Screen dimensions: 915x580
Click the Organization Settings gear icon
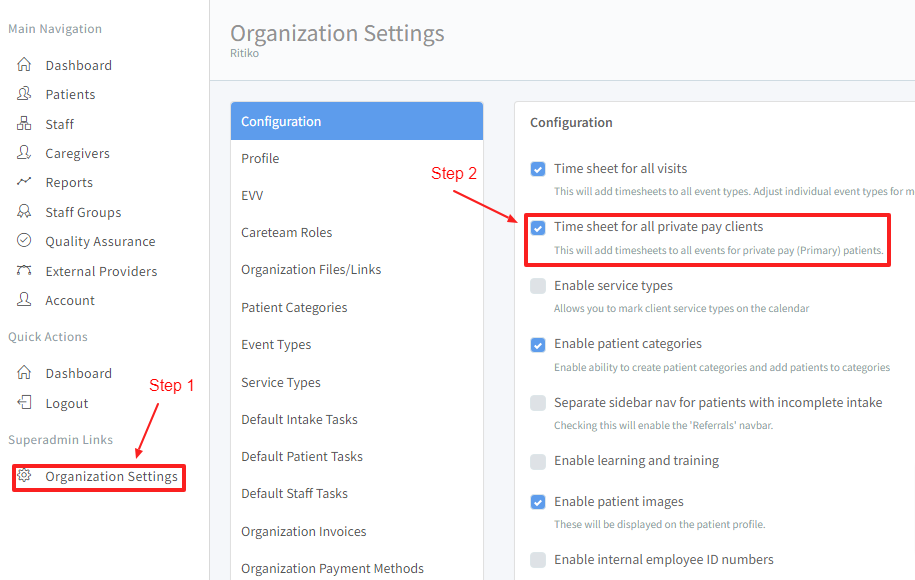click(x=24, y=476)
